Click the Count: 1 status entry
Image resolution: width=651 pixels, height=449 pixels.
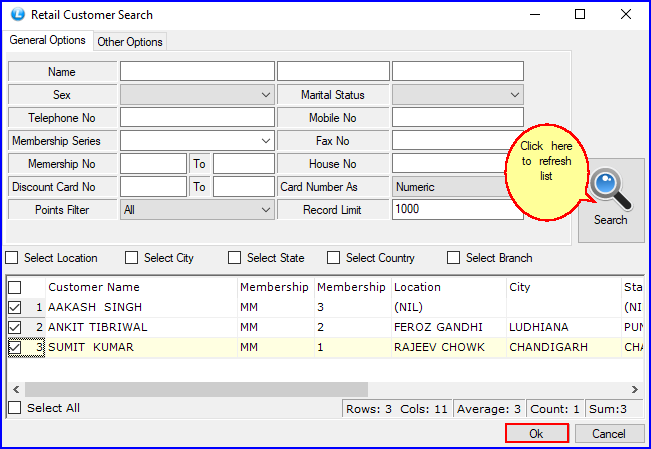(x=555, y=409)
